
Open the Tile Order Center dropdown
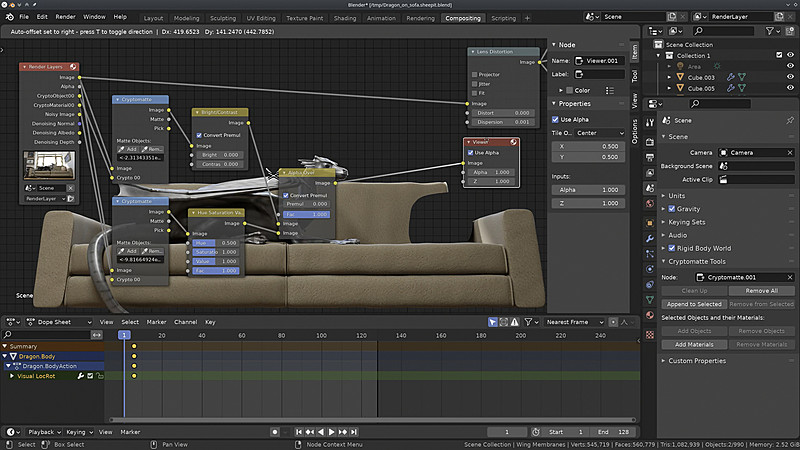tap(600, 133)
